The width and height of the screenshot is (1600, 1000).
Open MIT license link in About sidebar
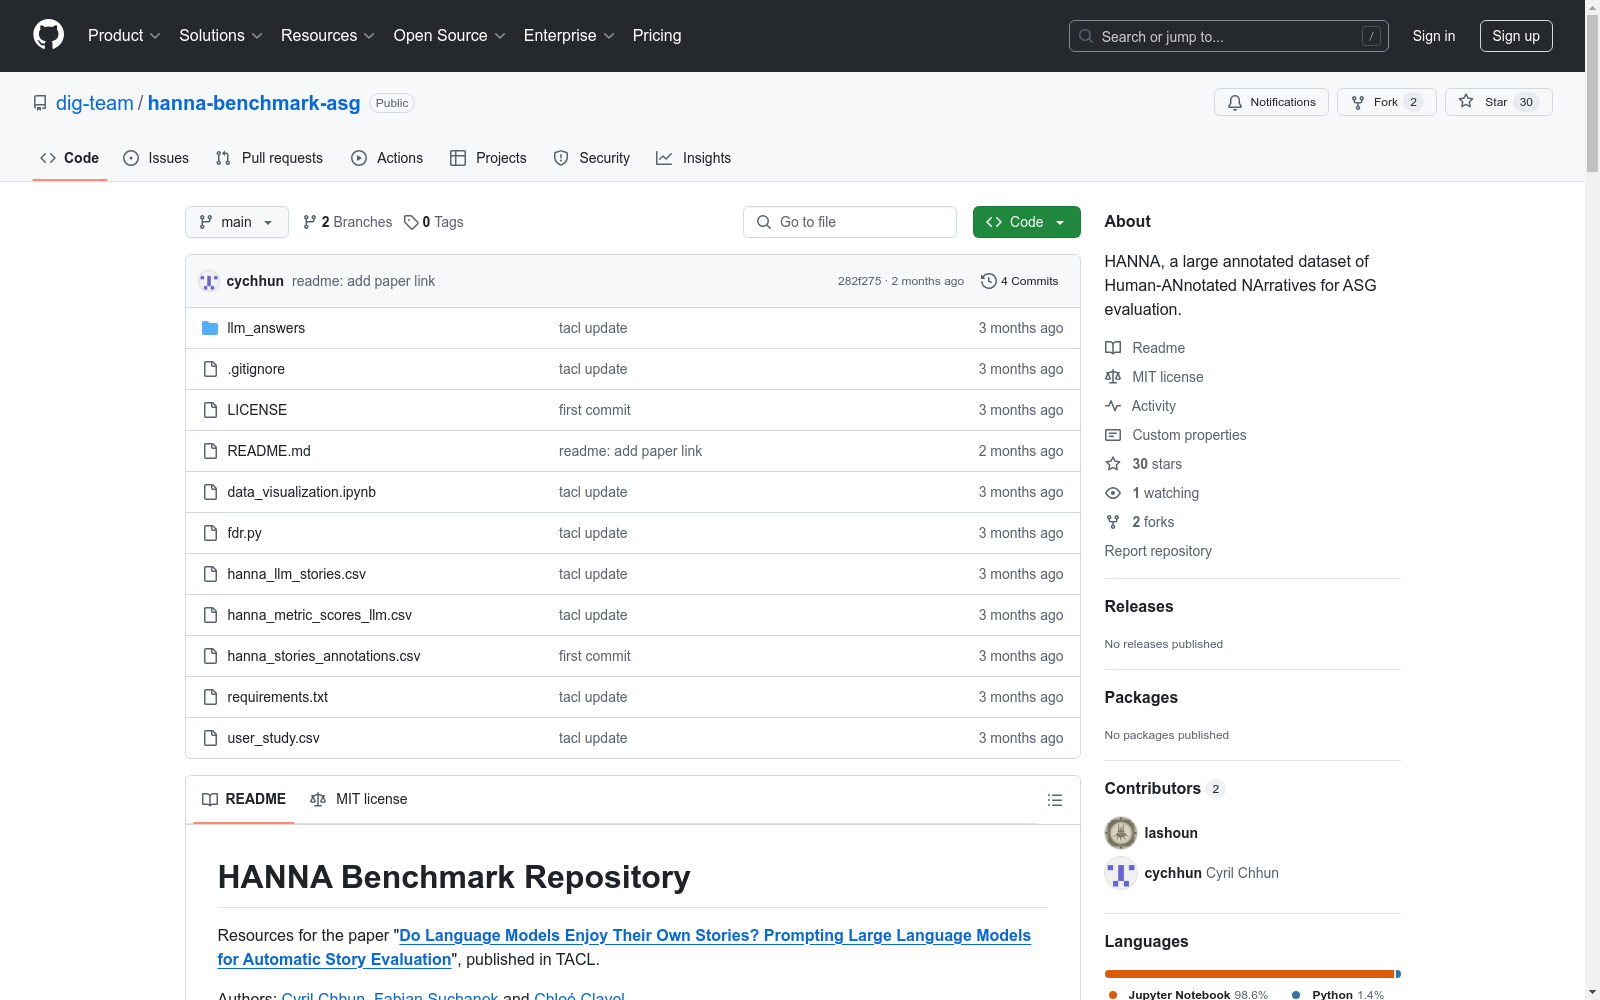[x=1154, y=377]
